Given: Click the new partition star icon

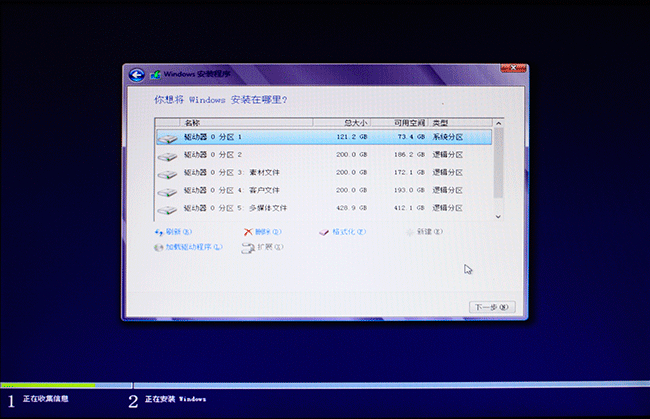Looking at the screenshot, I should pos(410,232).
